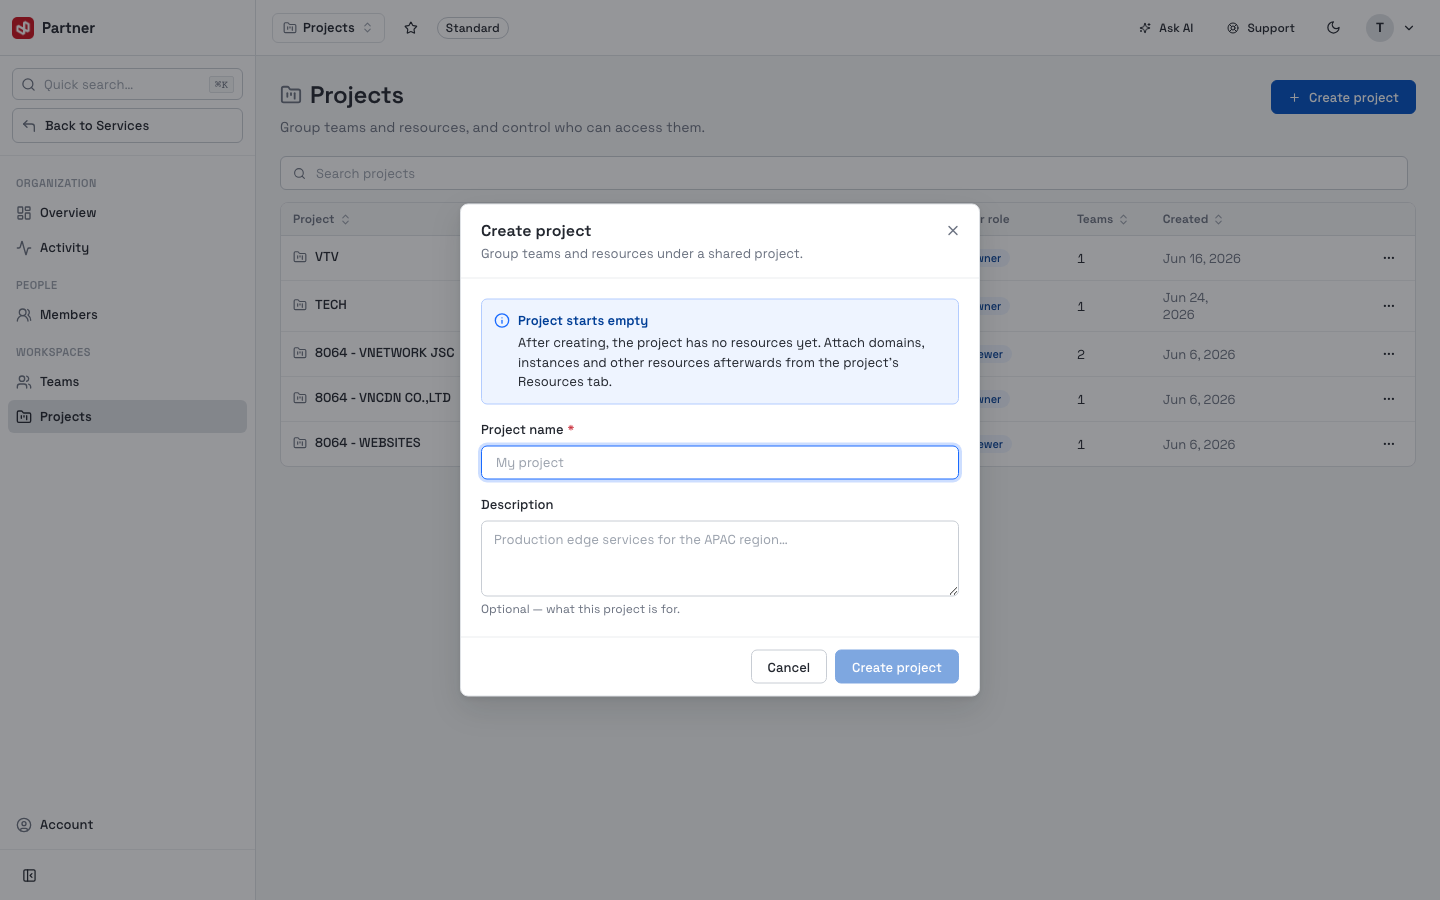Click folder icon beside 8064 - WEBSITES
The image size is (1440, 900).
coord(300,443)
